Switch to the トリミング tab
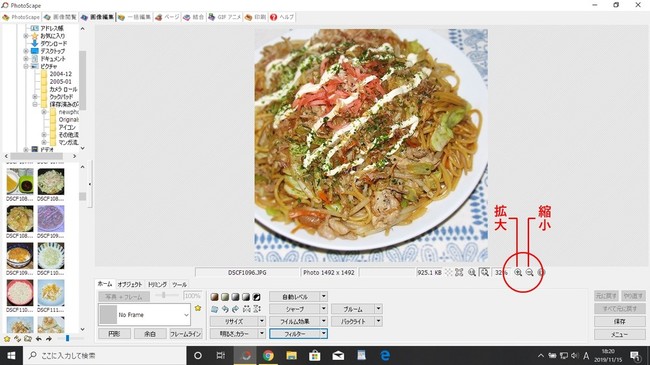This screenshot has width=650, height=365. pos(158,285)
